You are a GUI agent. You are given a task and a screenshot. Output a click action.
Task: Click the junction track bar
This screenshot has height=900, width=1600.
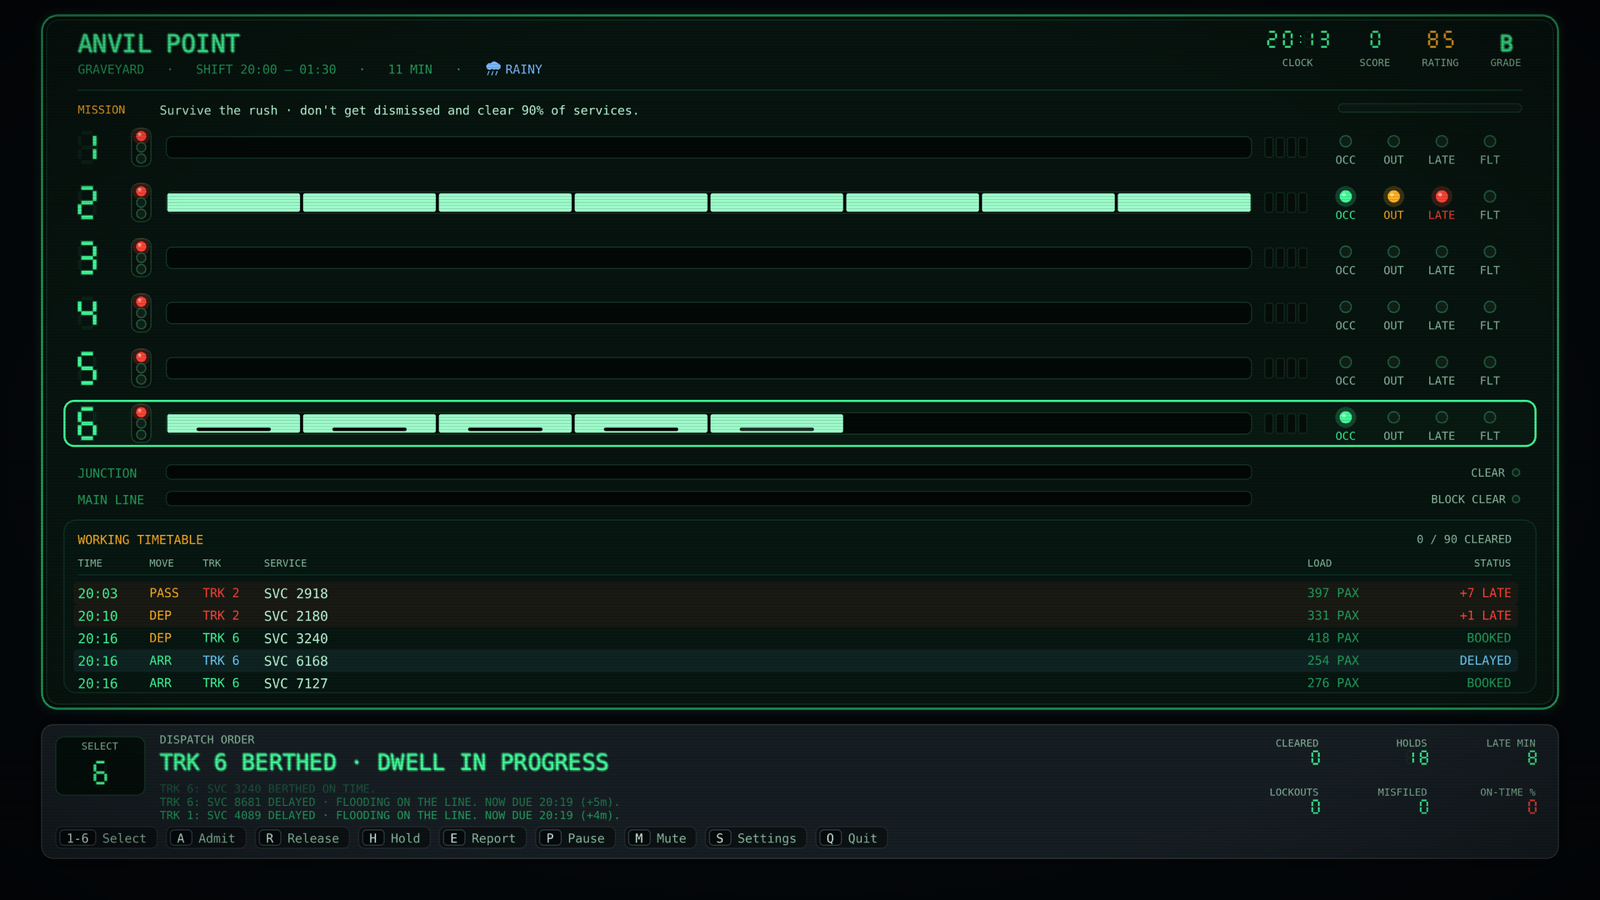[x=709, y=472]
